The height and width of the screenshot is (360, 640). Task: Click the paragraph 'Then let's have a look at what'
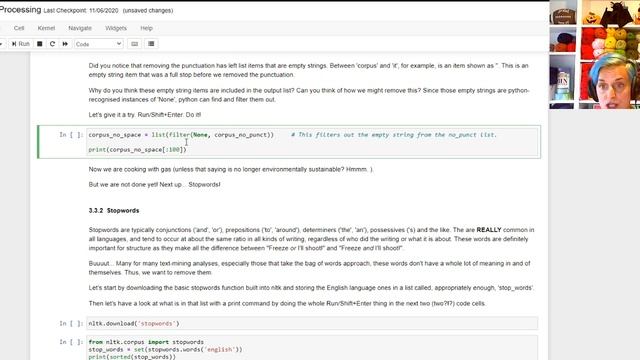point(287,304)
